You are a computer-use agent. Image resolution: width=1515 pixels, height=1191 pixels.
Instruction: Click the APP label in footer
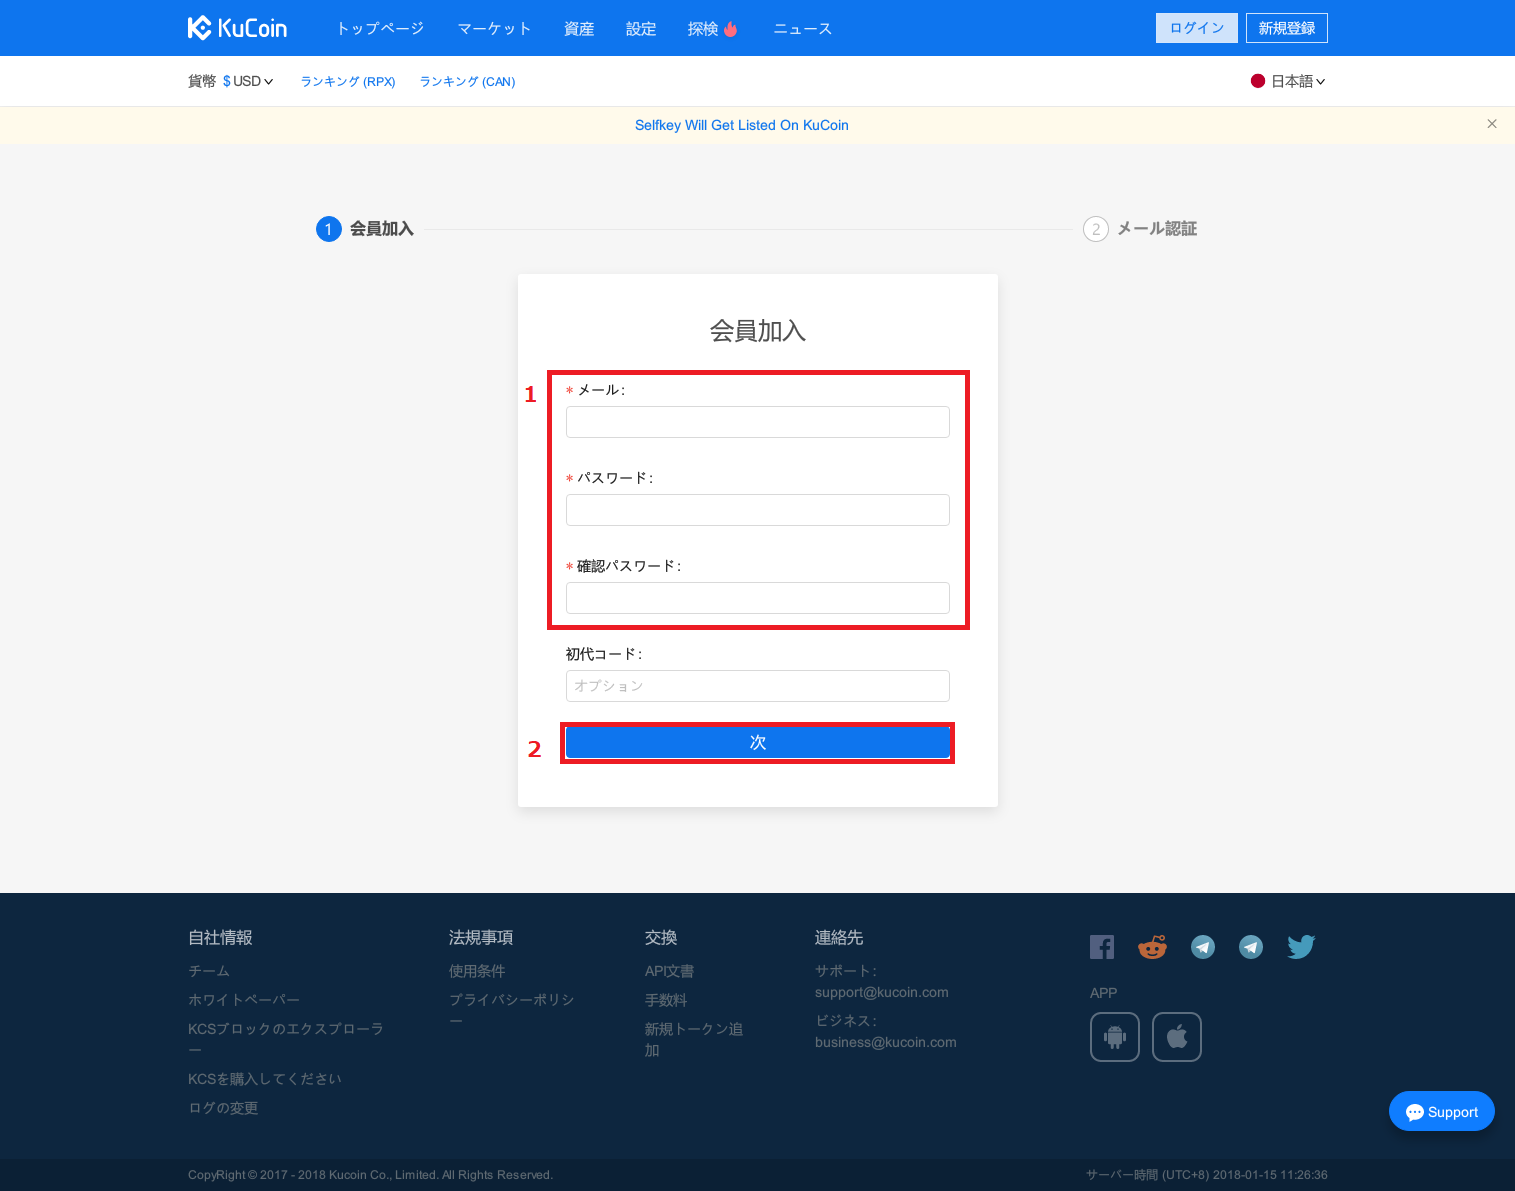(x=1103, y=993)
